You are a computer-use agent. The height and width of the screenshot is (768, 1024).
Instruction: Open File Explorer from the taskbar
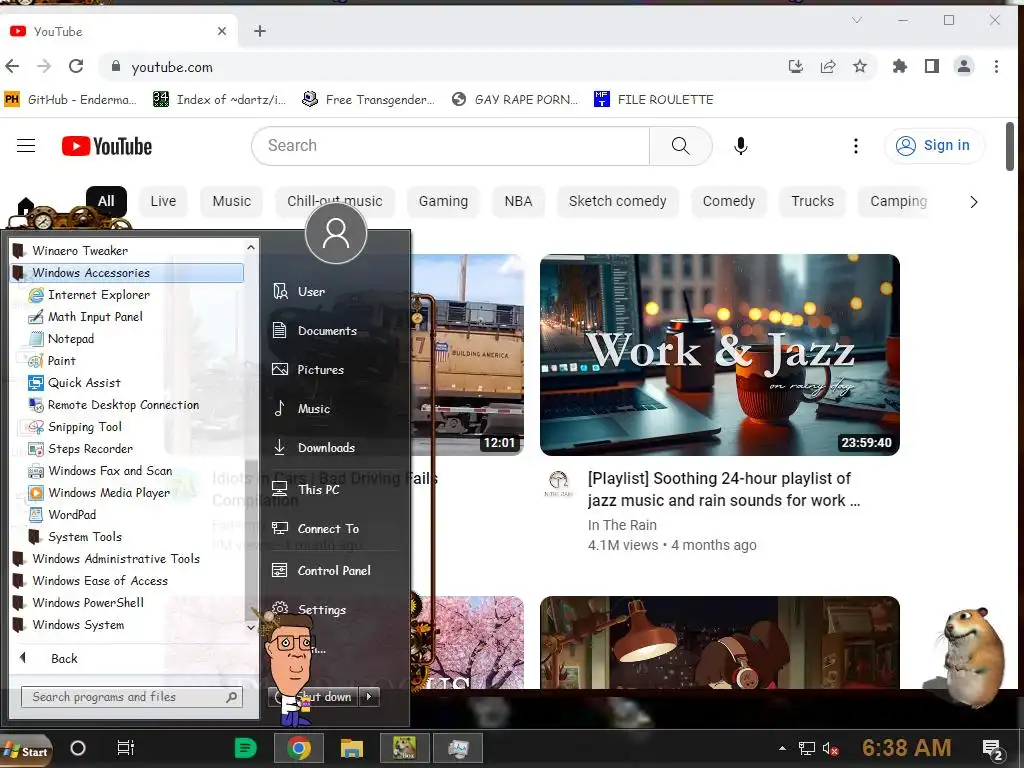351,748
